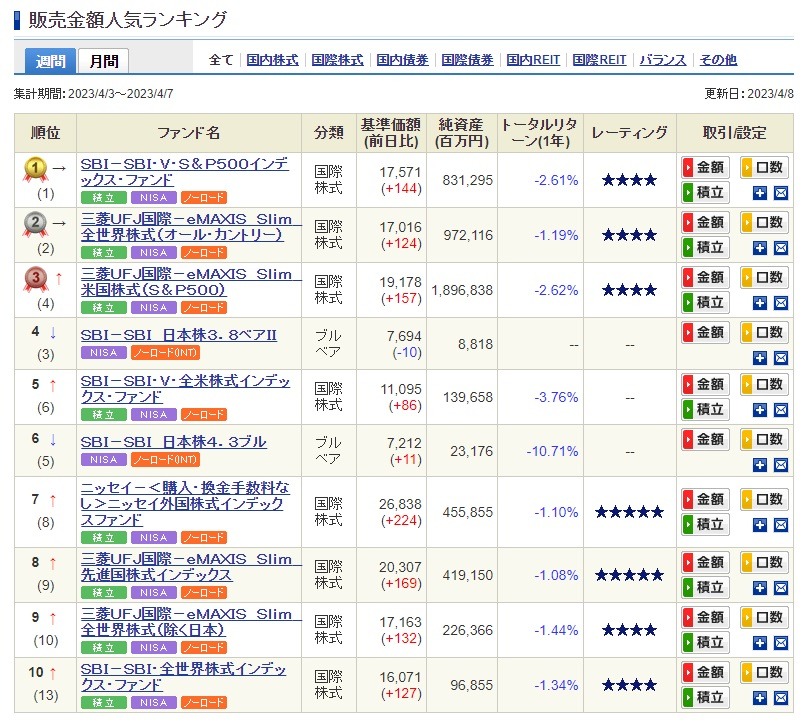The image size is (809, 725).
Task: Open eMAXIS Slim 米国株式(S&P500) link
Action: click(x=190, y=282)
